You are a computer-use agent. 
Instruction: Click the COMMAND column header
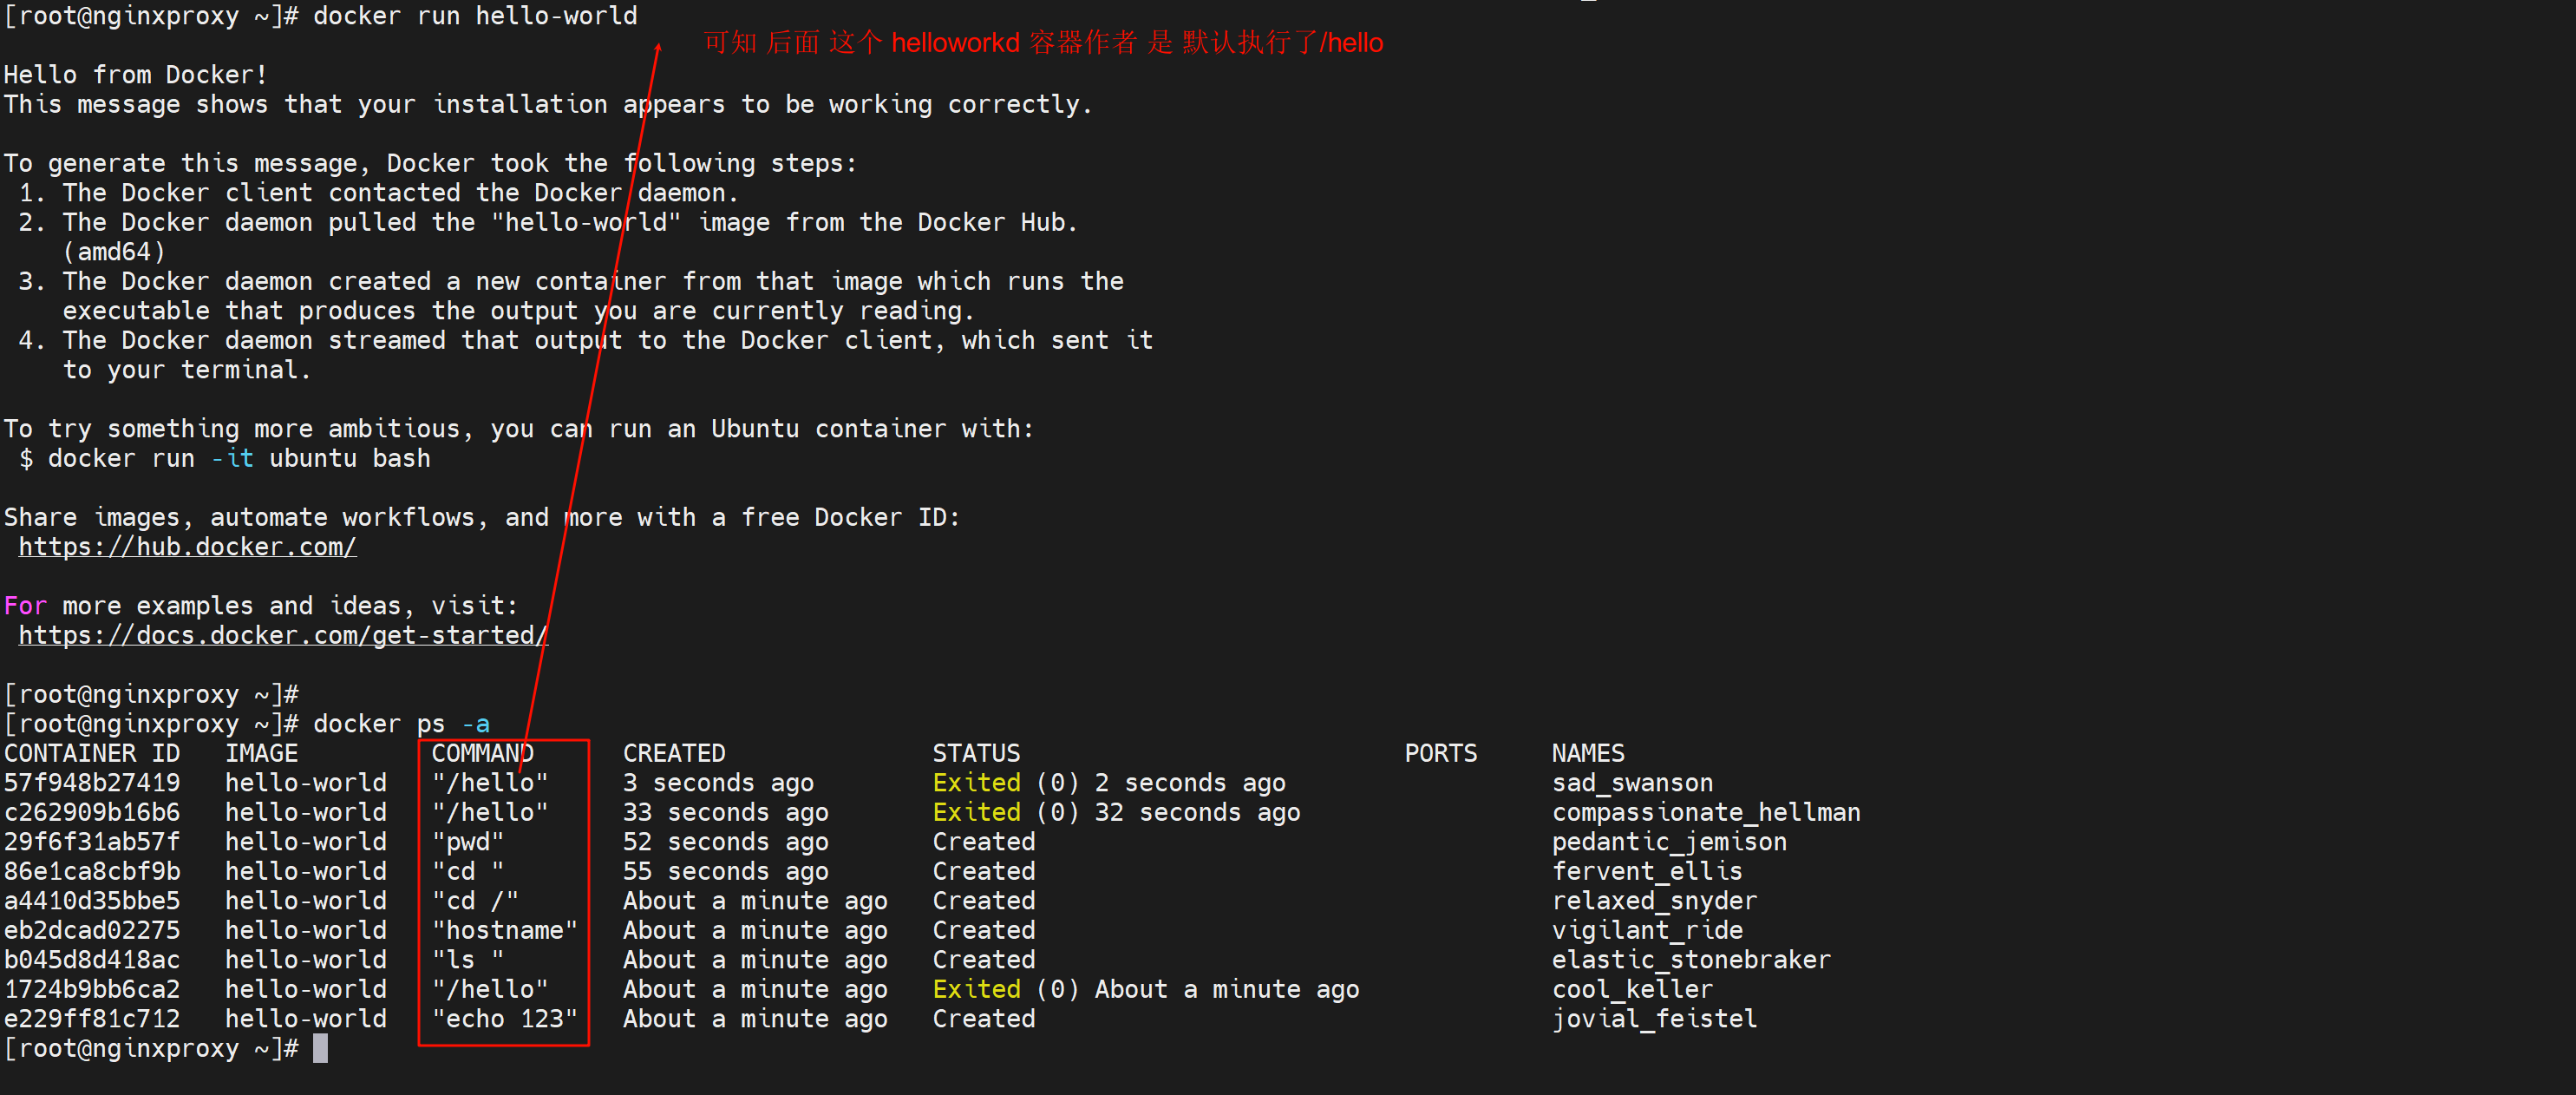482,753
